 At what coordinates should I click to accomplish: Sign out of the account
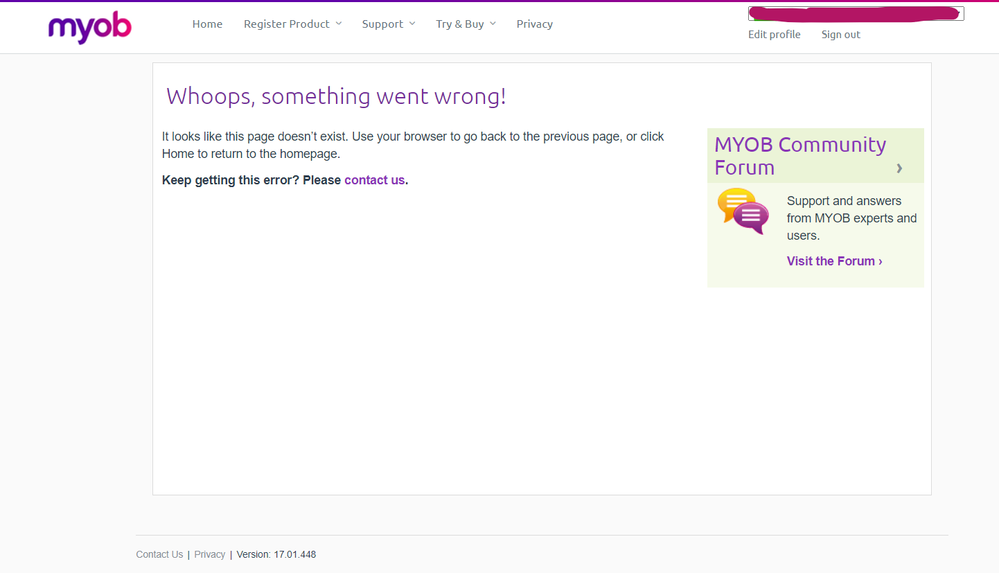840,34
